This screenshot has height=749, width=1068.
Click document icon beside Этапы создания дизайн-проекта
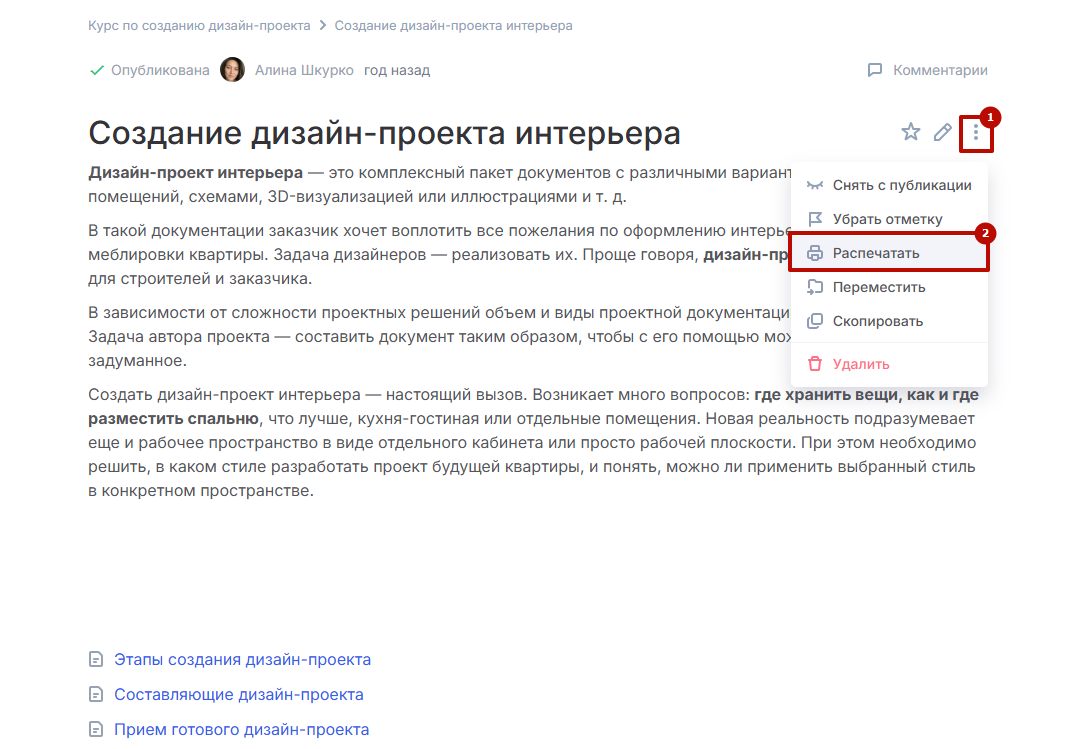[96, 659]
